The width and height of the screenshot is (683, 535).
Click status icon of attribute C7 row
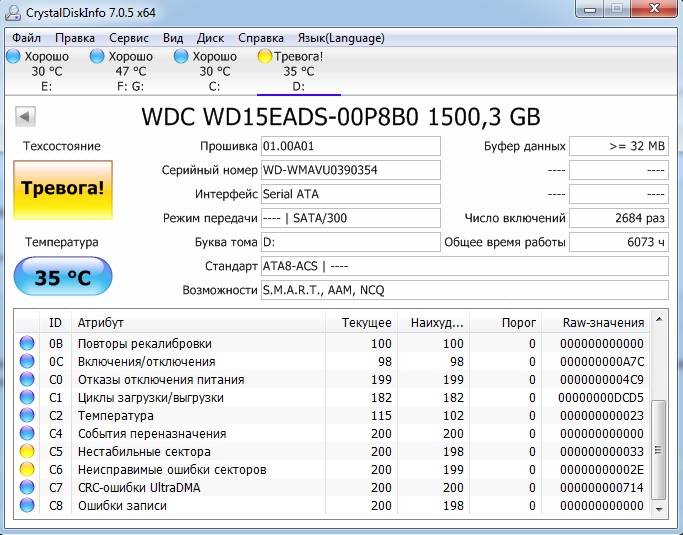[x=27, y=488]
